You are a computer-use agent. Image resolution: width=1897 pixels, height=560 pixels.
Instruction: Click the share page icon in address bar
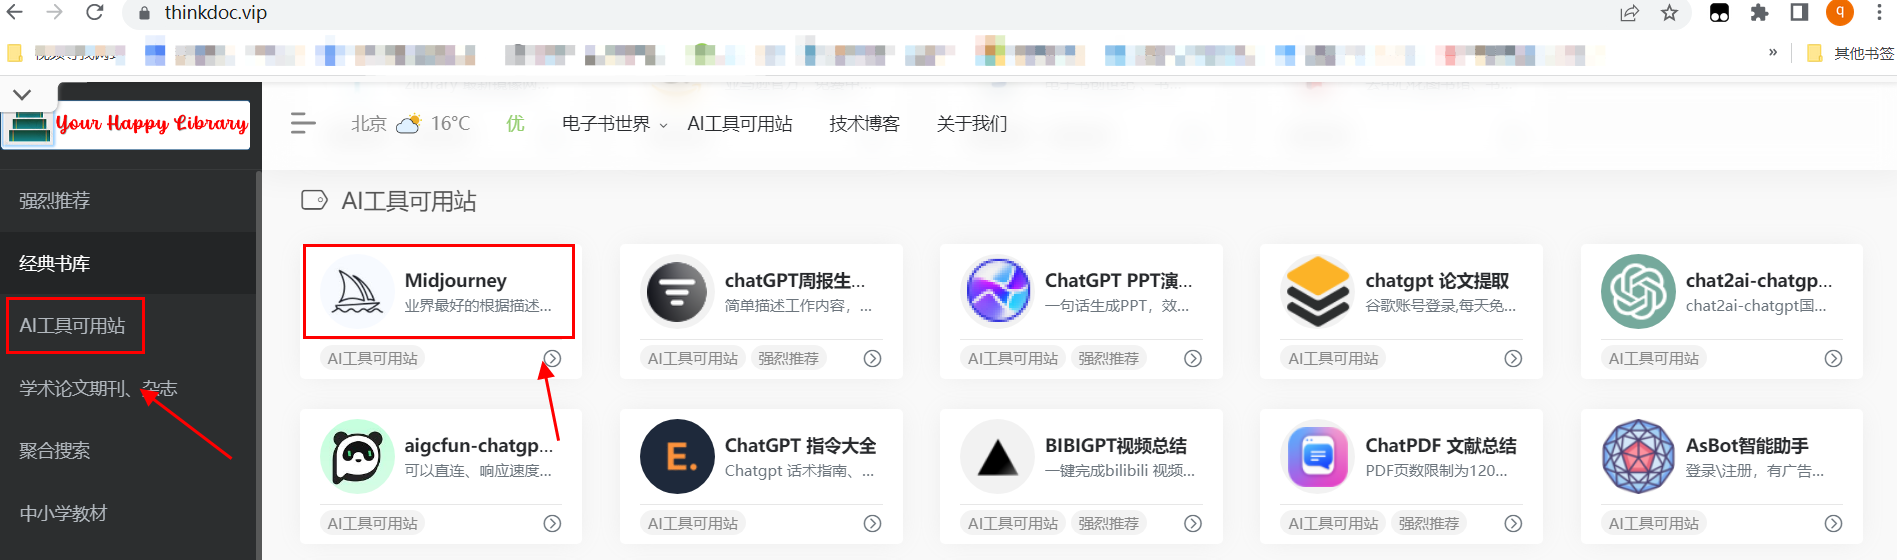[1629, 13]
